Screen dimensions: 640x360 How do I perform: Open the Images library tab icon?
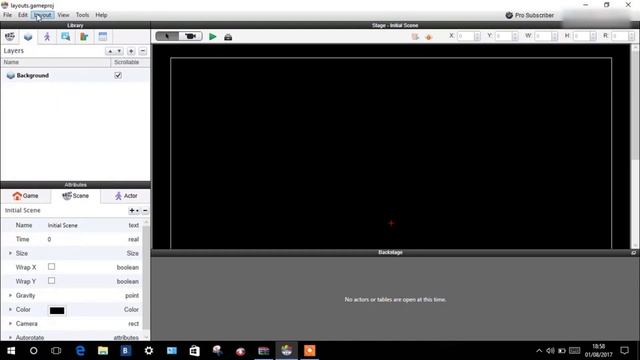tap(65, 37)
